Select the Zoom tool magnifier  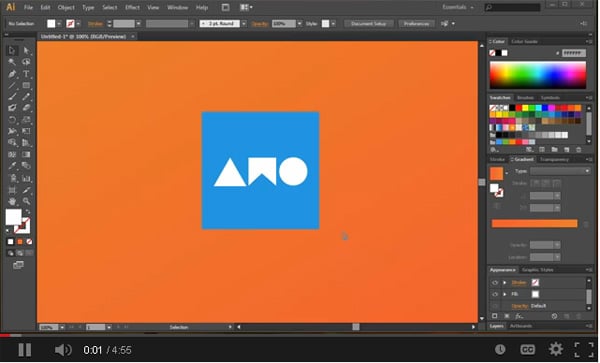click(x=26, y=201)
